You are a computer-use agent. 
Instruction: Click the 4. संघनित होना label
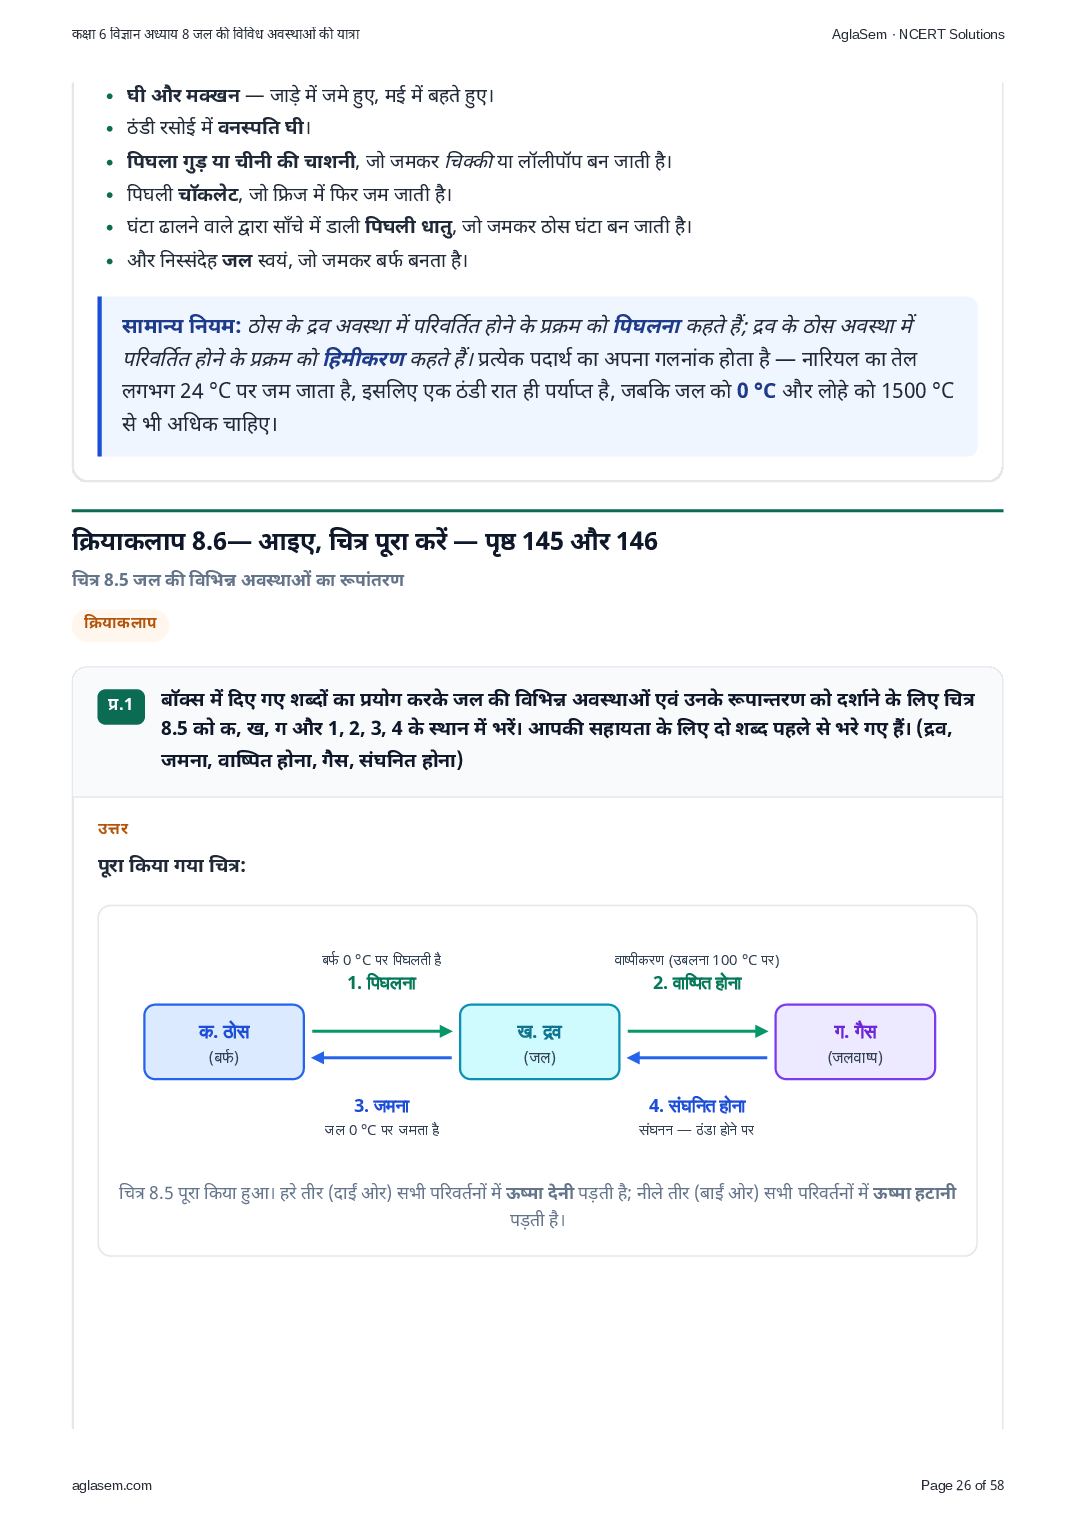(x=697, y=1105)
